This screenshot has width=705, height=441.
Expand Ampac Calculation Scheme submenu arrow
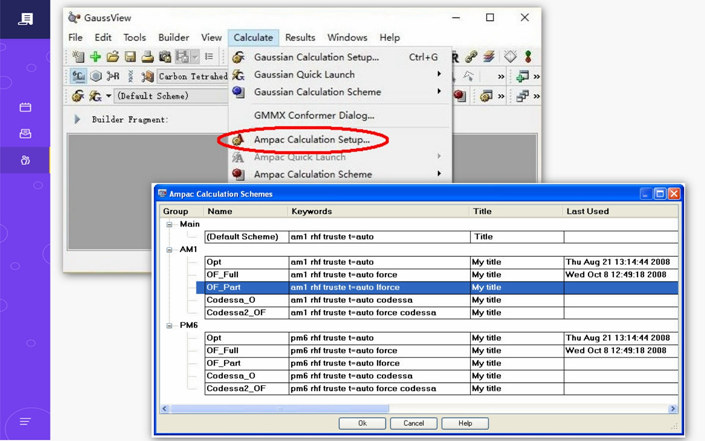point(439,174)
